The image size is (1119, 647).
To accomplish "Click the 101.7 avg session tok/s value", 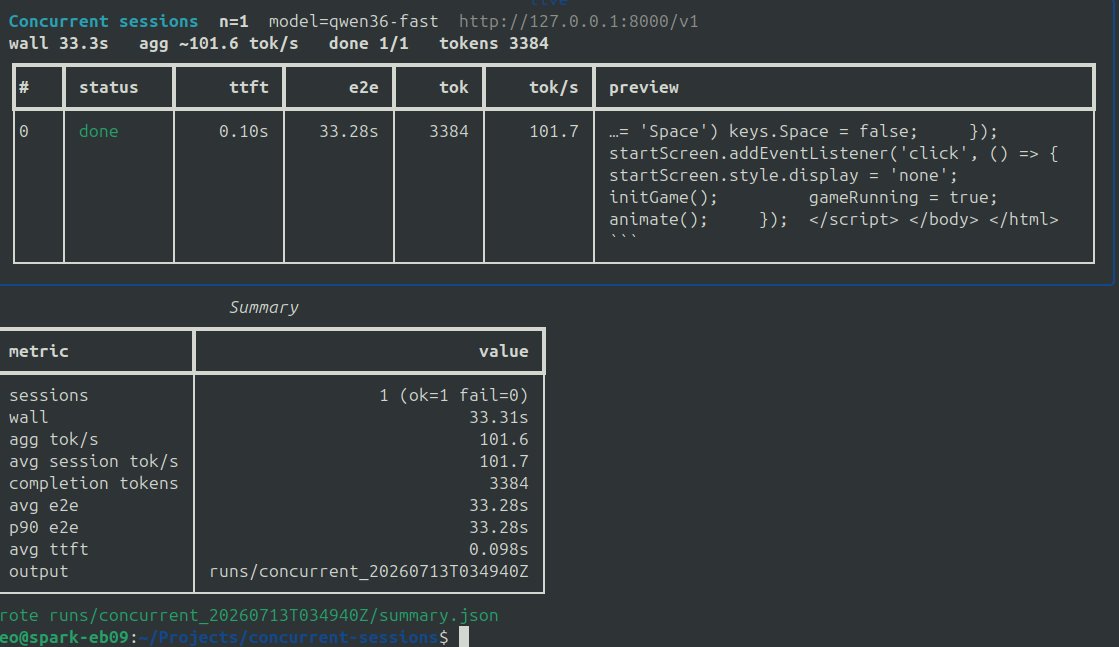I will [x=504, y=462].
